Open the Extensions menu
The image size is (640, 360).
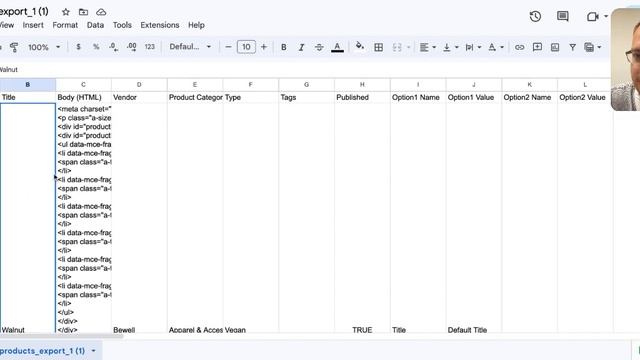click(160, 25)
